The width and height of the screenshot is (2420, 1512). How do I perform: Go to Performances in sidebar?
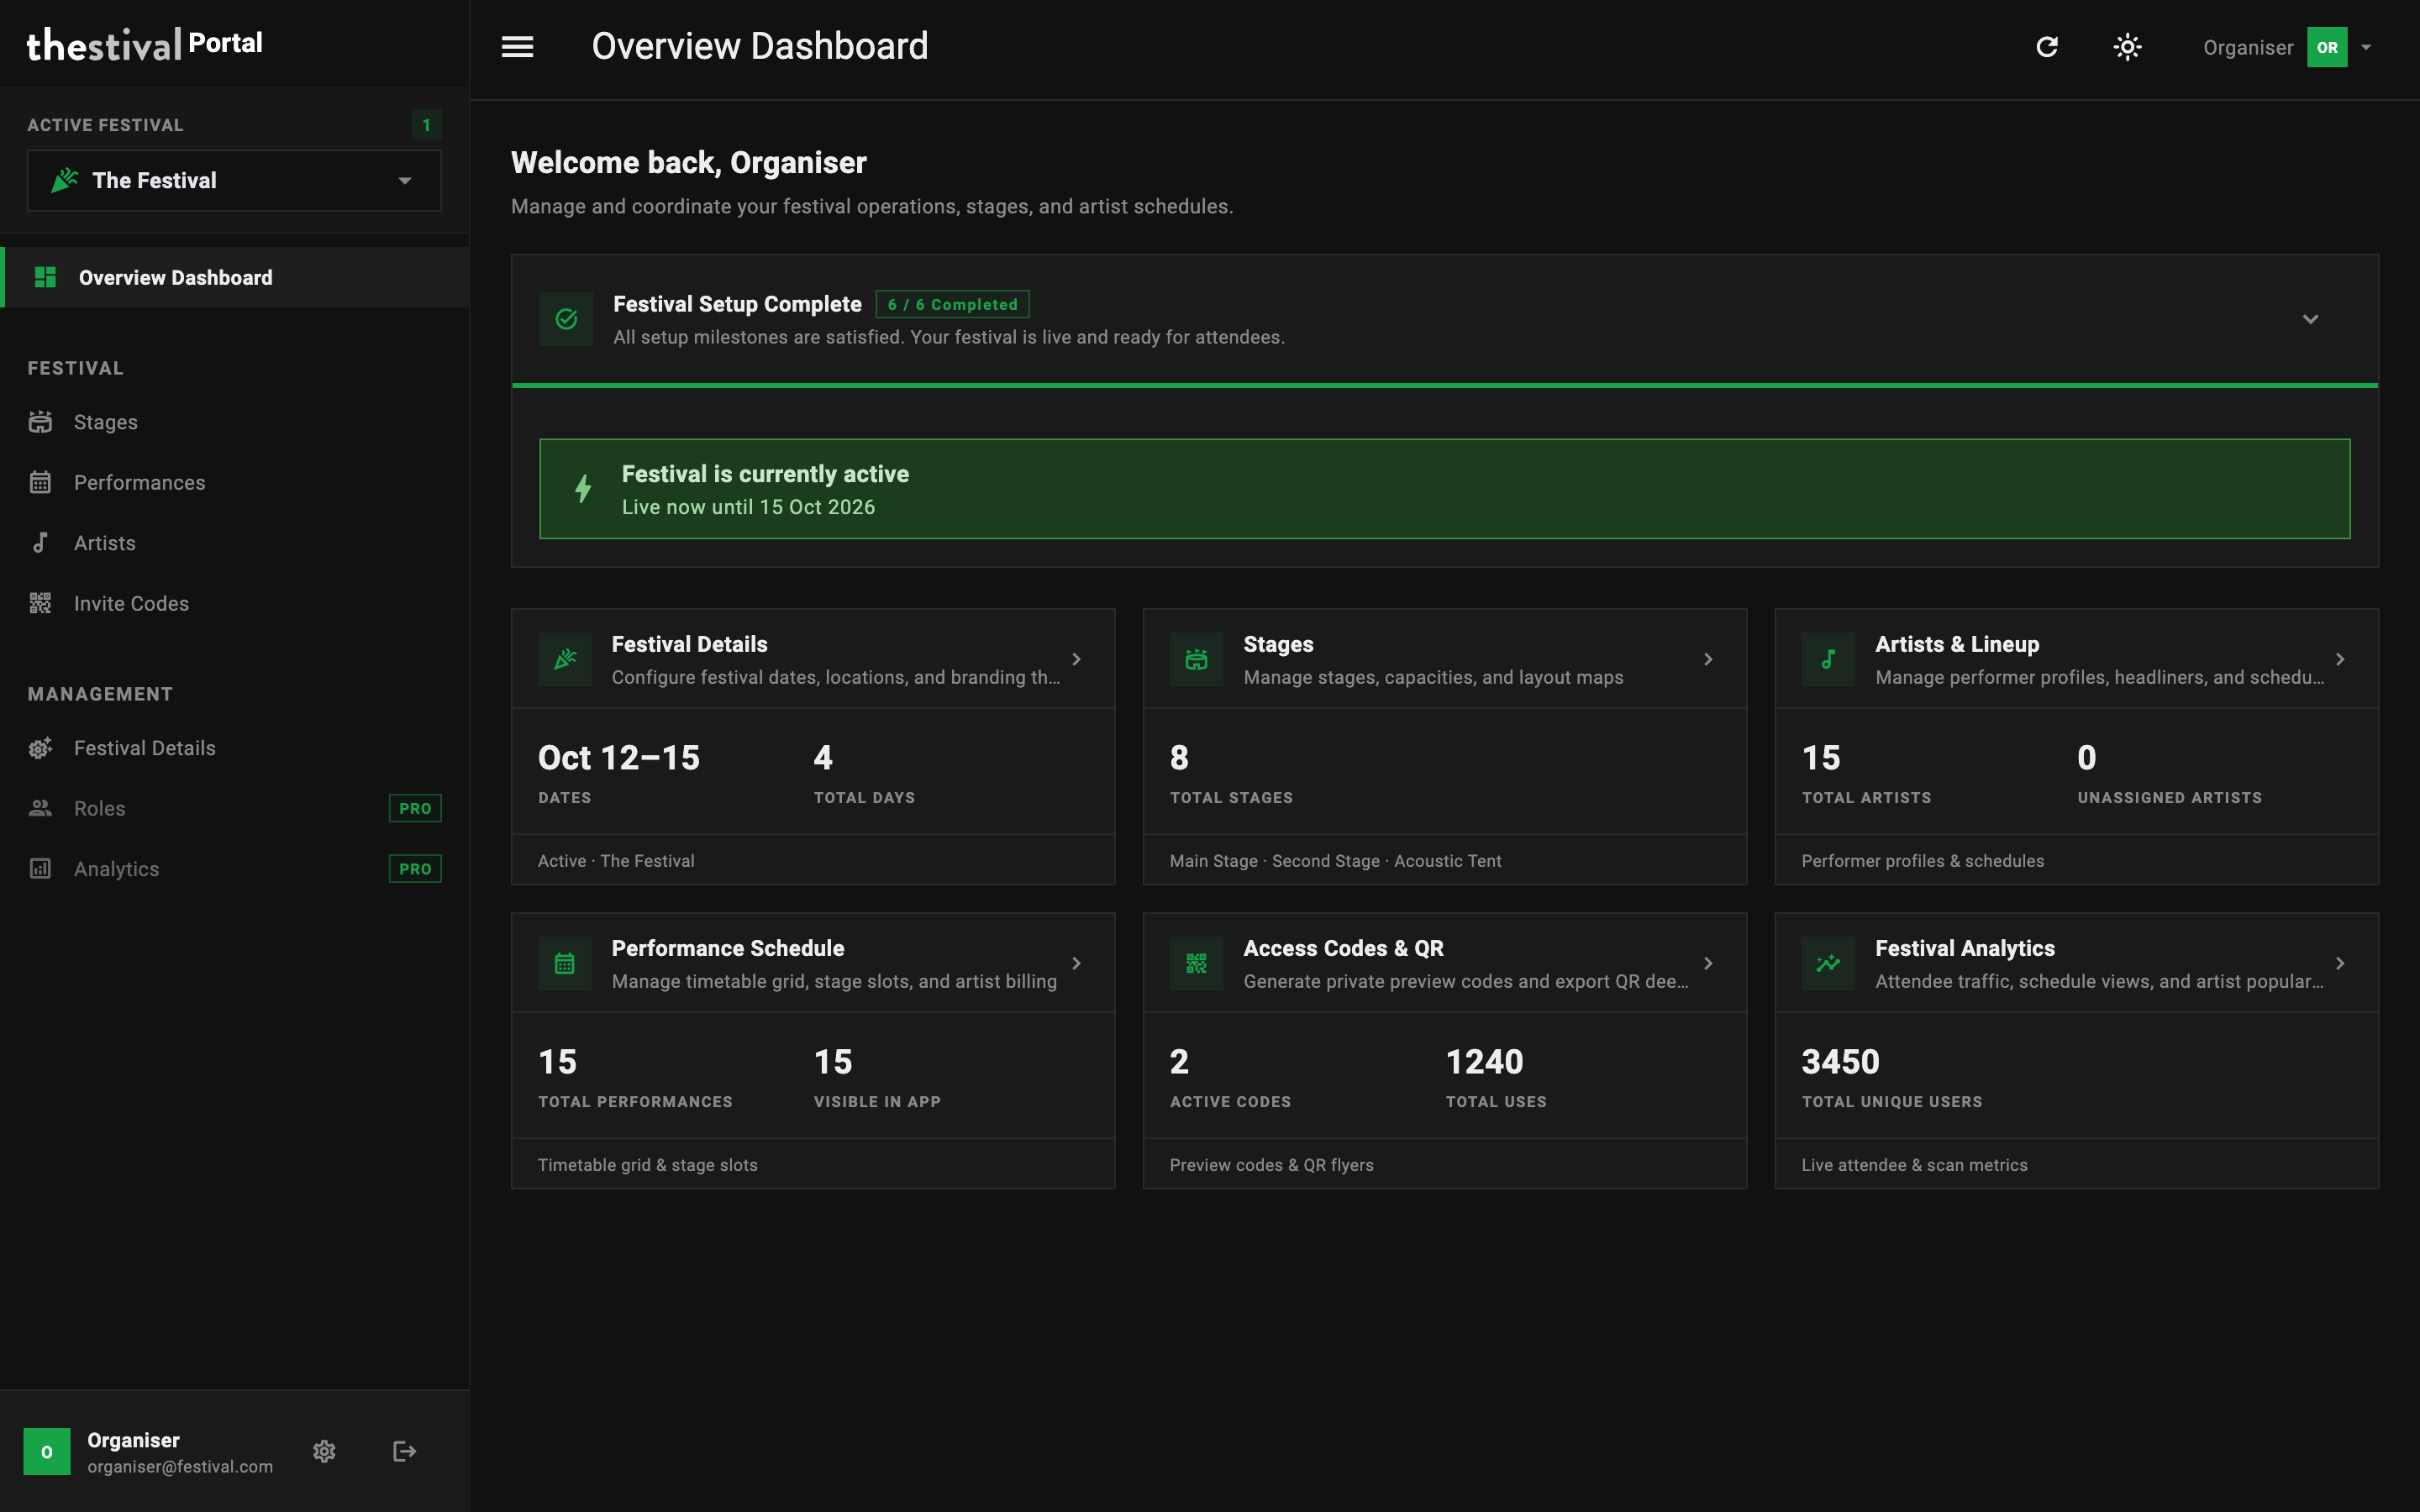(235, 482)
